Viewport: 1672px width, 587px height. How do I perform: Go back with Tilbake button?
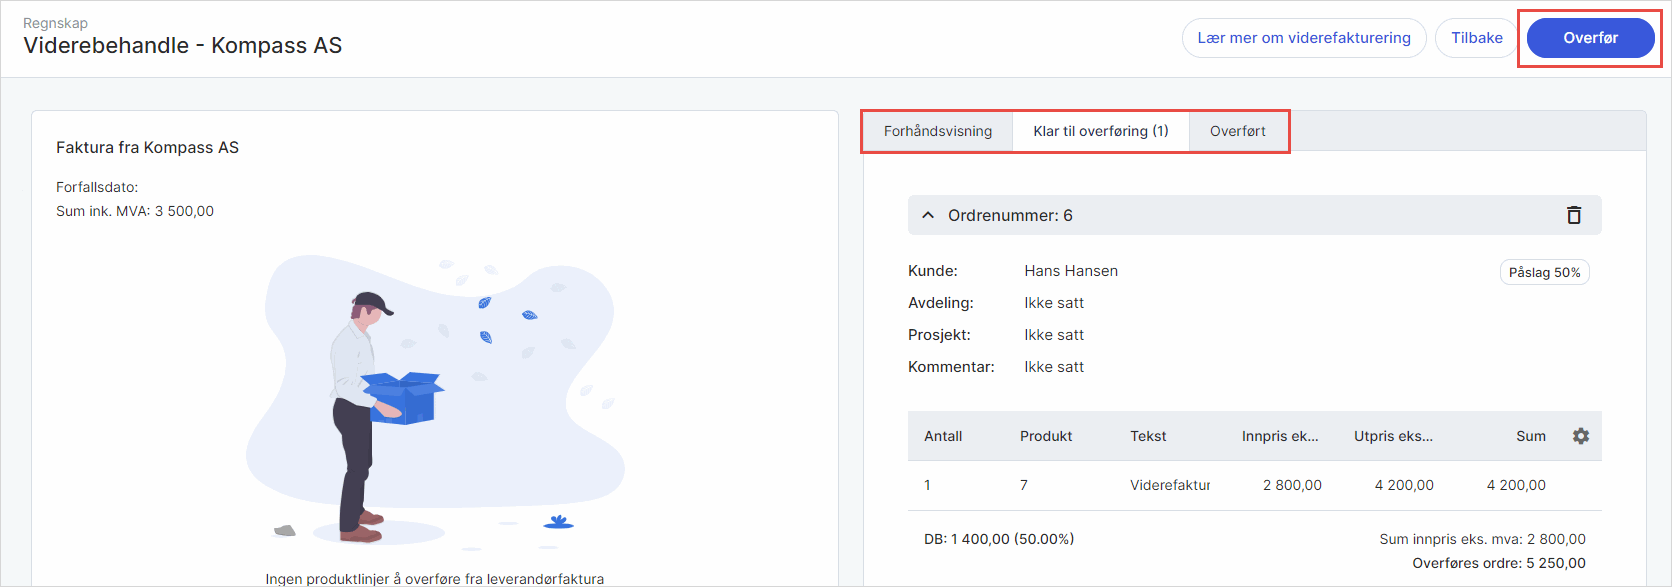pyautogui.click(x=1476, y=38)
